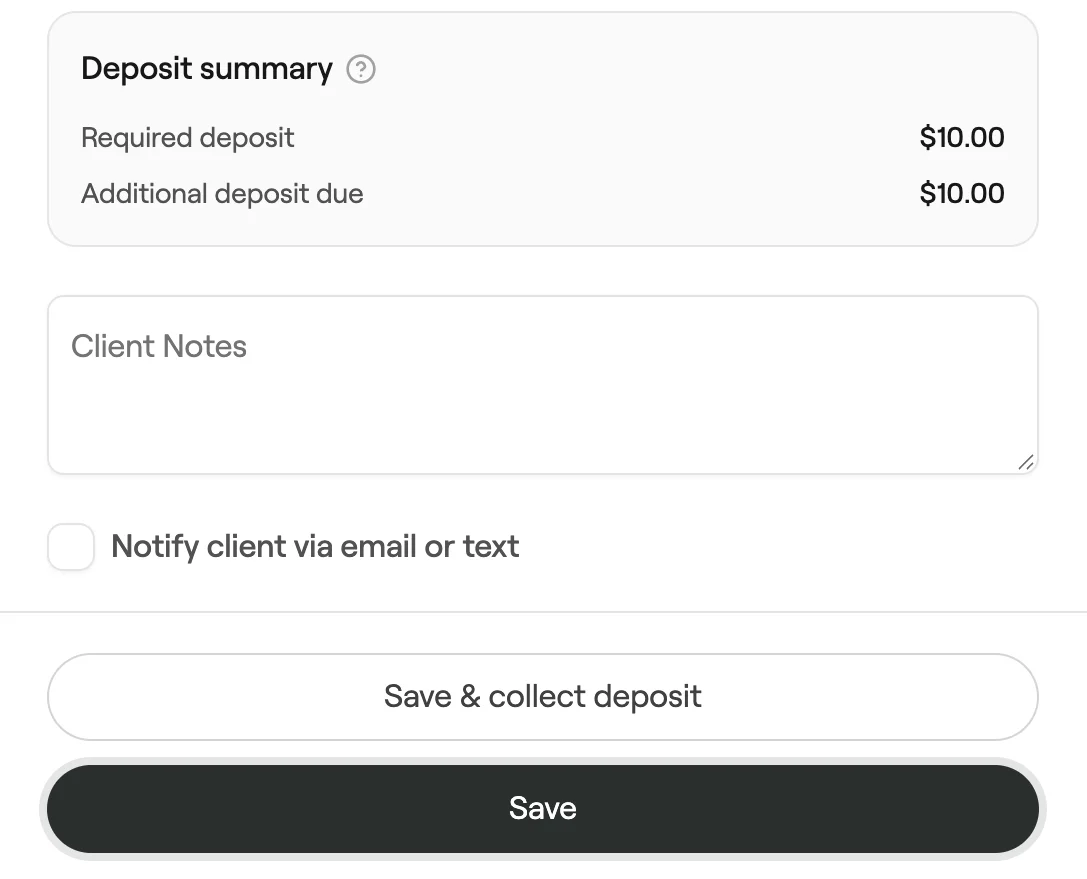The image size is (1087, 879).
Task: Select the Required deposit $10.00 amount
Action: click(x=962, y=137)
